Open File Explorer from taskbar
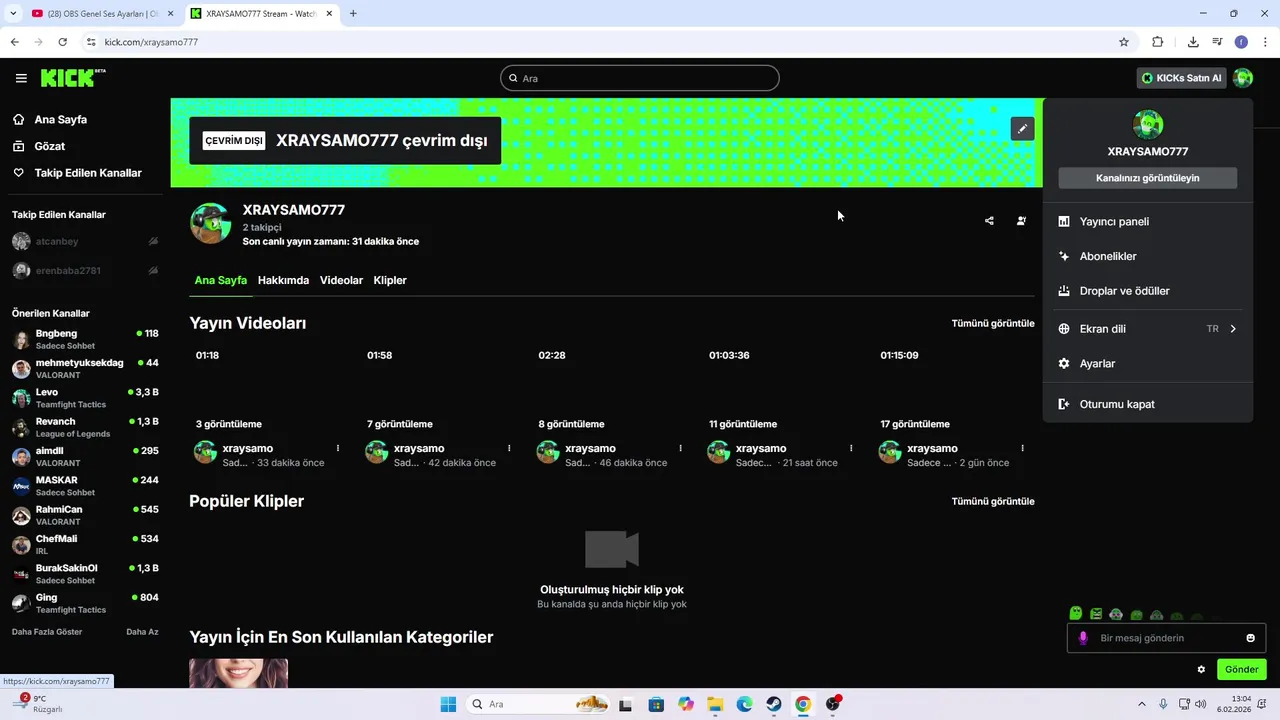1280x720 pixels. coord(715,704)
